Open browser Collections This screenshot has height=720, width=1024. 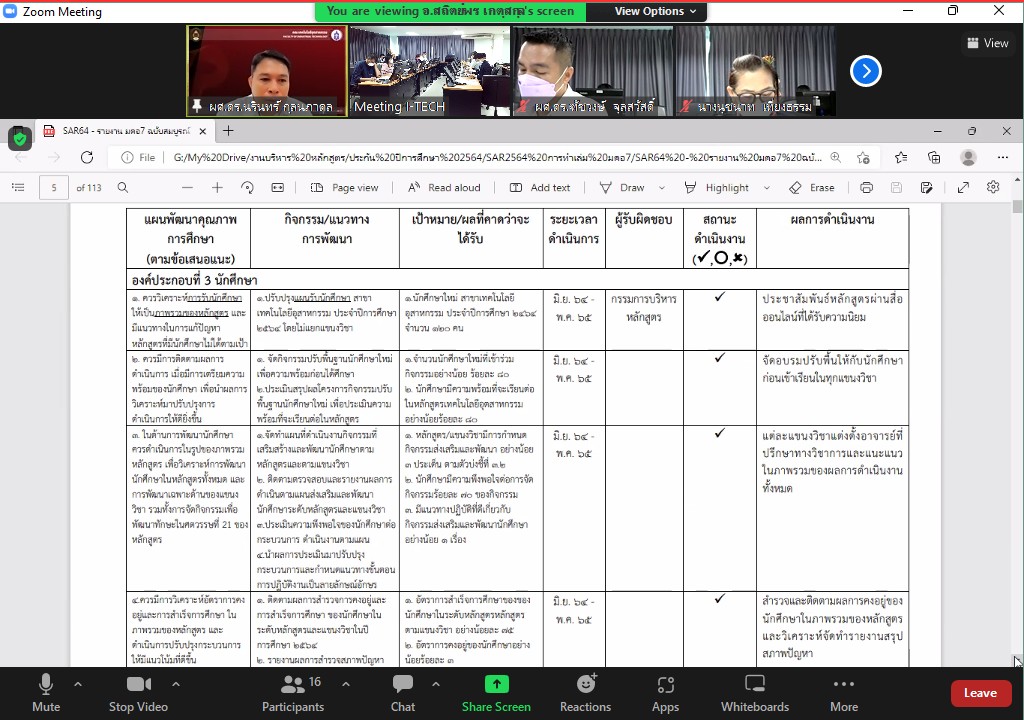click(934, 157)
